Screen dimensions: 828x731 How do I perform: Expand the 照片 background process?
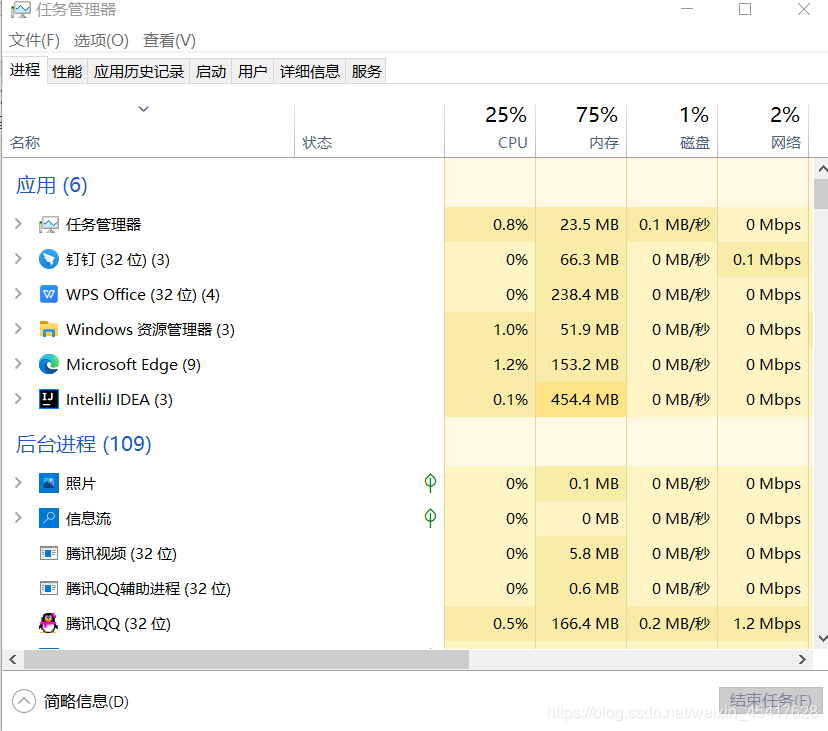coord(18,483)
